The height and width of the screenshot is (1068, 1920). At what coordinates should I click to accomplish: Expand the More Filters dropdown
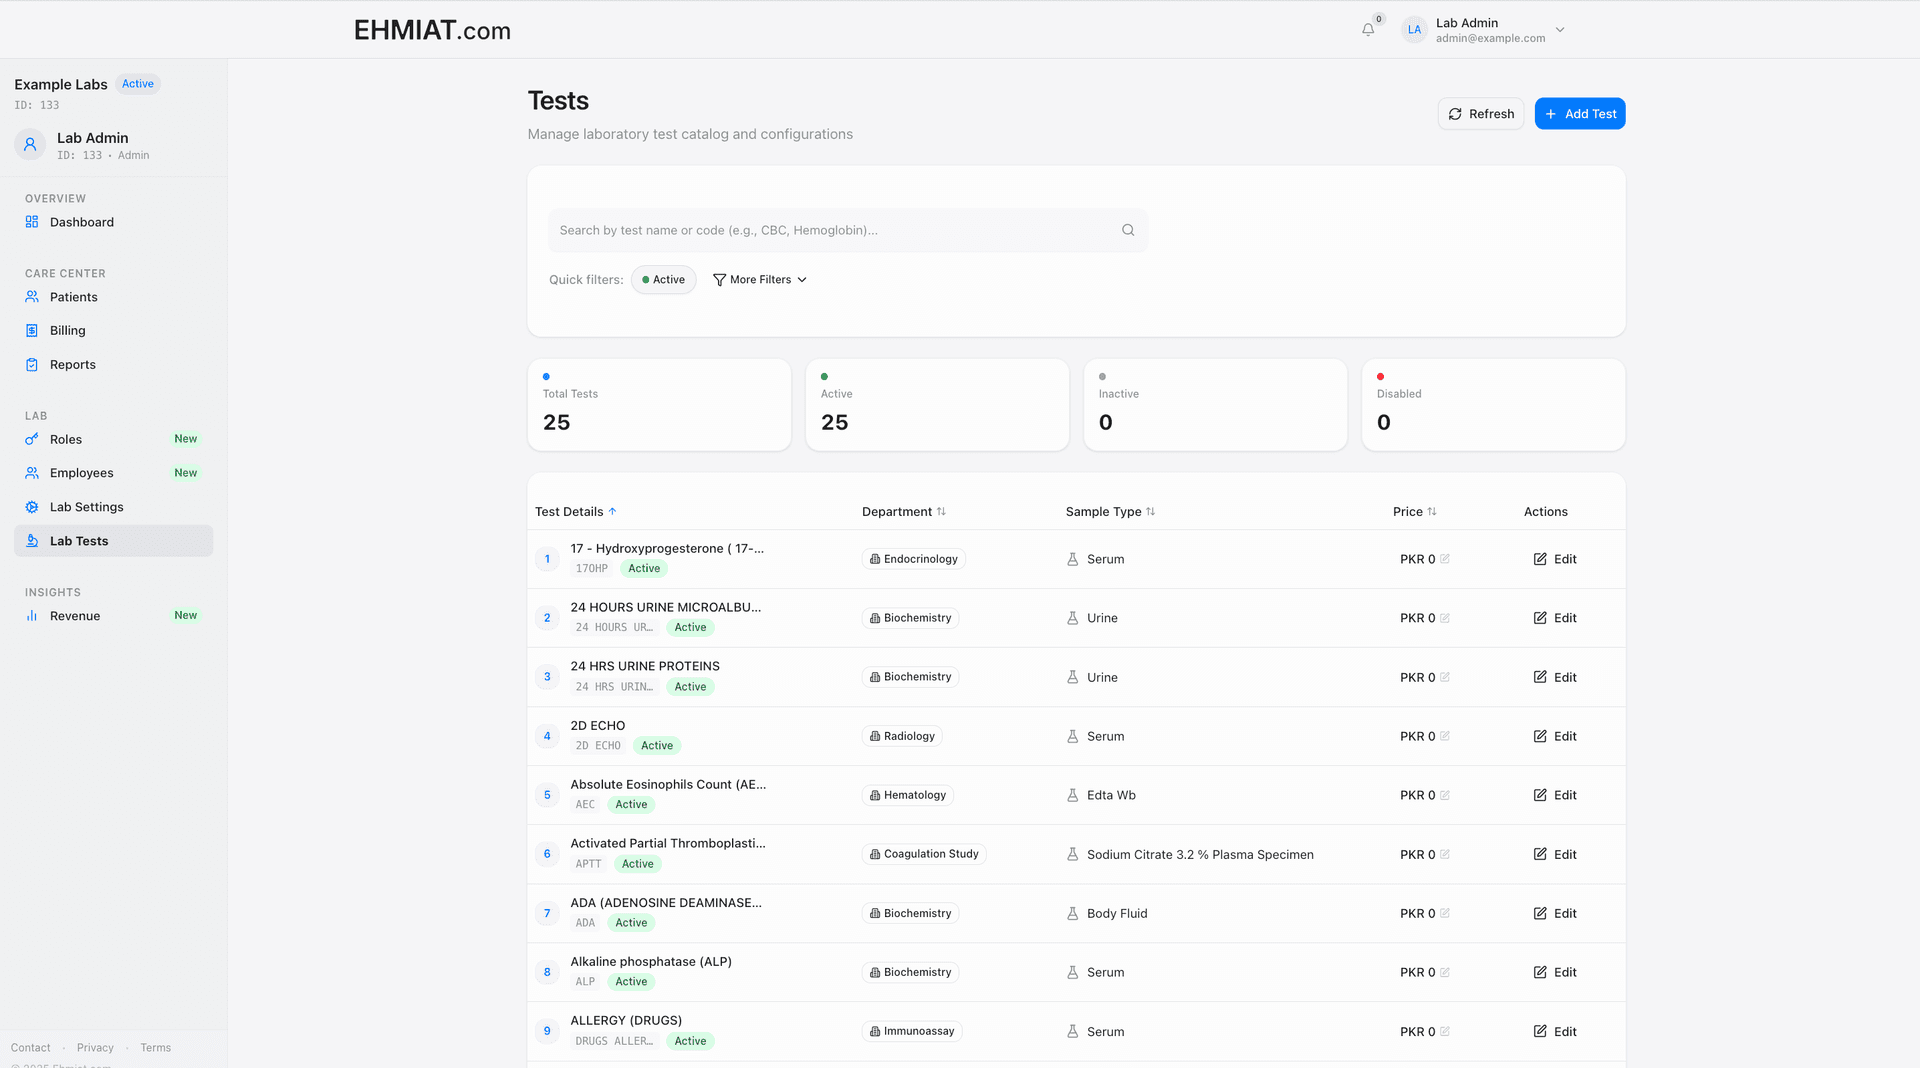(759, 280)
